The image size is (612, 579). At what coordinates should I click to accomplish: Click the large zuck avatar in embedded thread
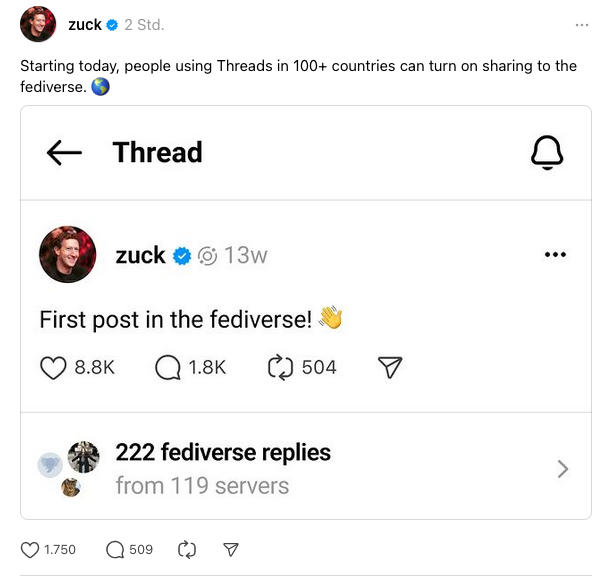pos(68,255)
